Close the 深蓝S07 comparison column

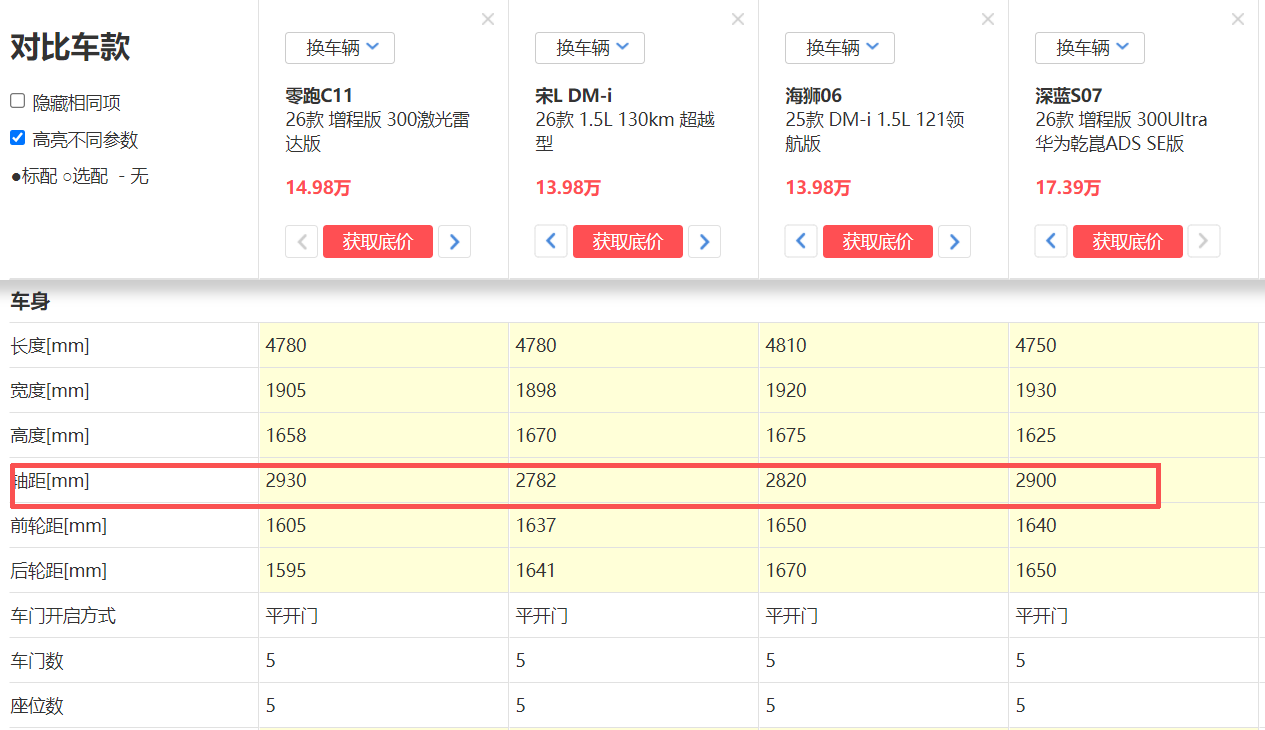1238,19
